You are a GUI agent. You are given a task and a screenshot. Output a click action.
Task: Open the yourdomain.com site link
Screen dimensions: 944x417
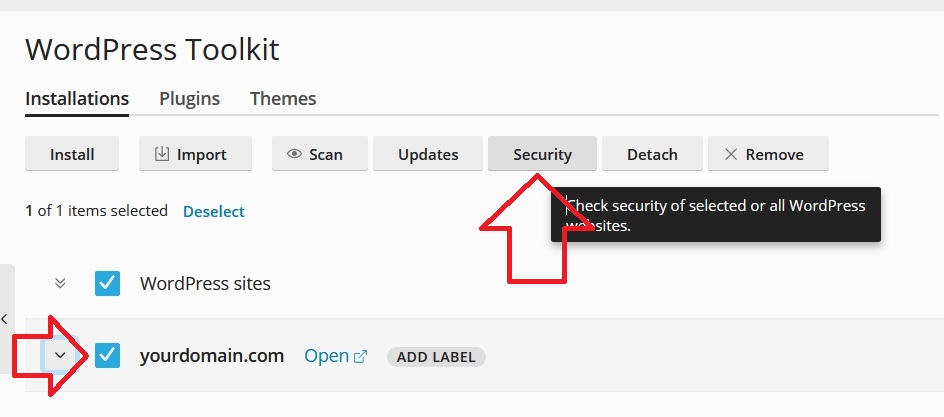(326, 356)
